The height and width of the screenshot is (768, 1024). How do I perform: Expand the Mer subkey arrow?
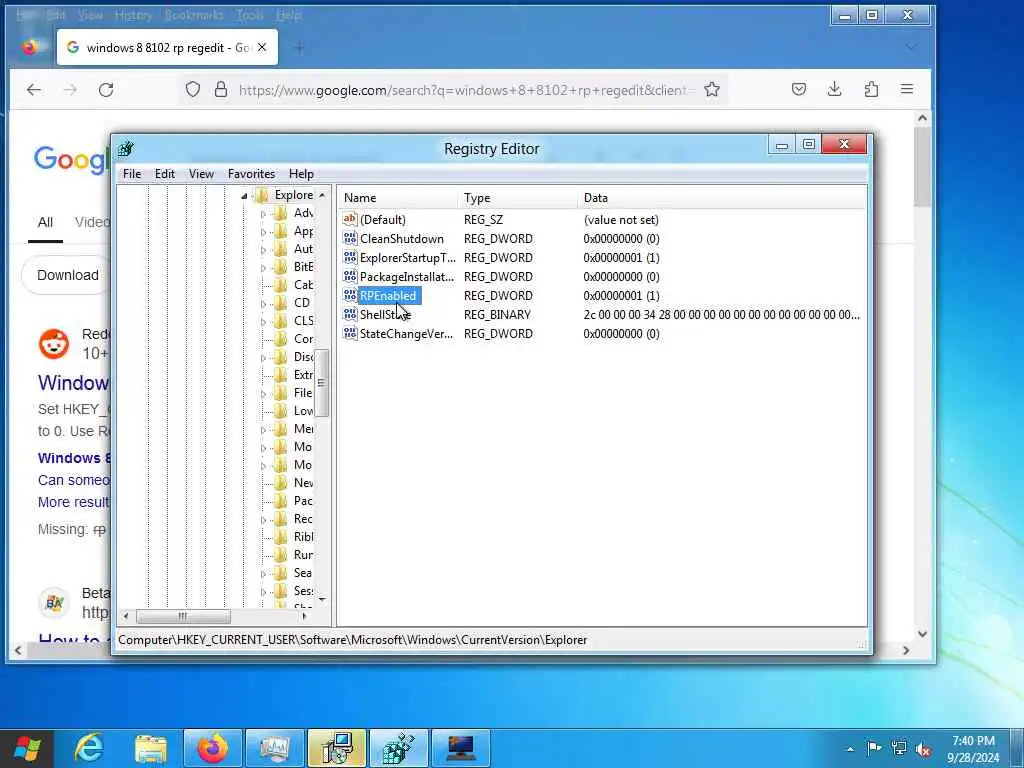click(263, 430)
